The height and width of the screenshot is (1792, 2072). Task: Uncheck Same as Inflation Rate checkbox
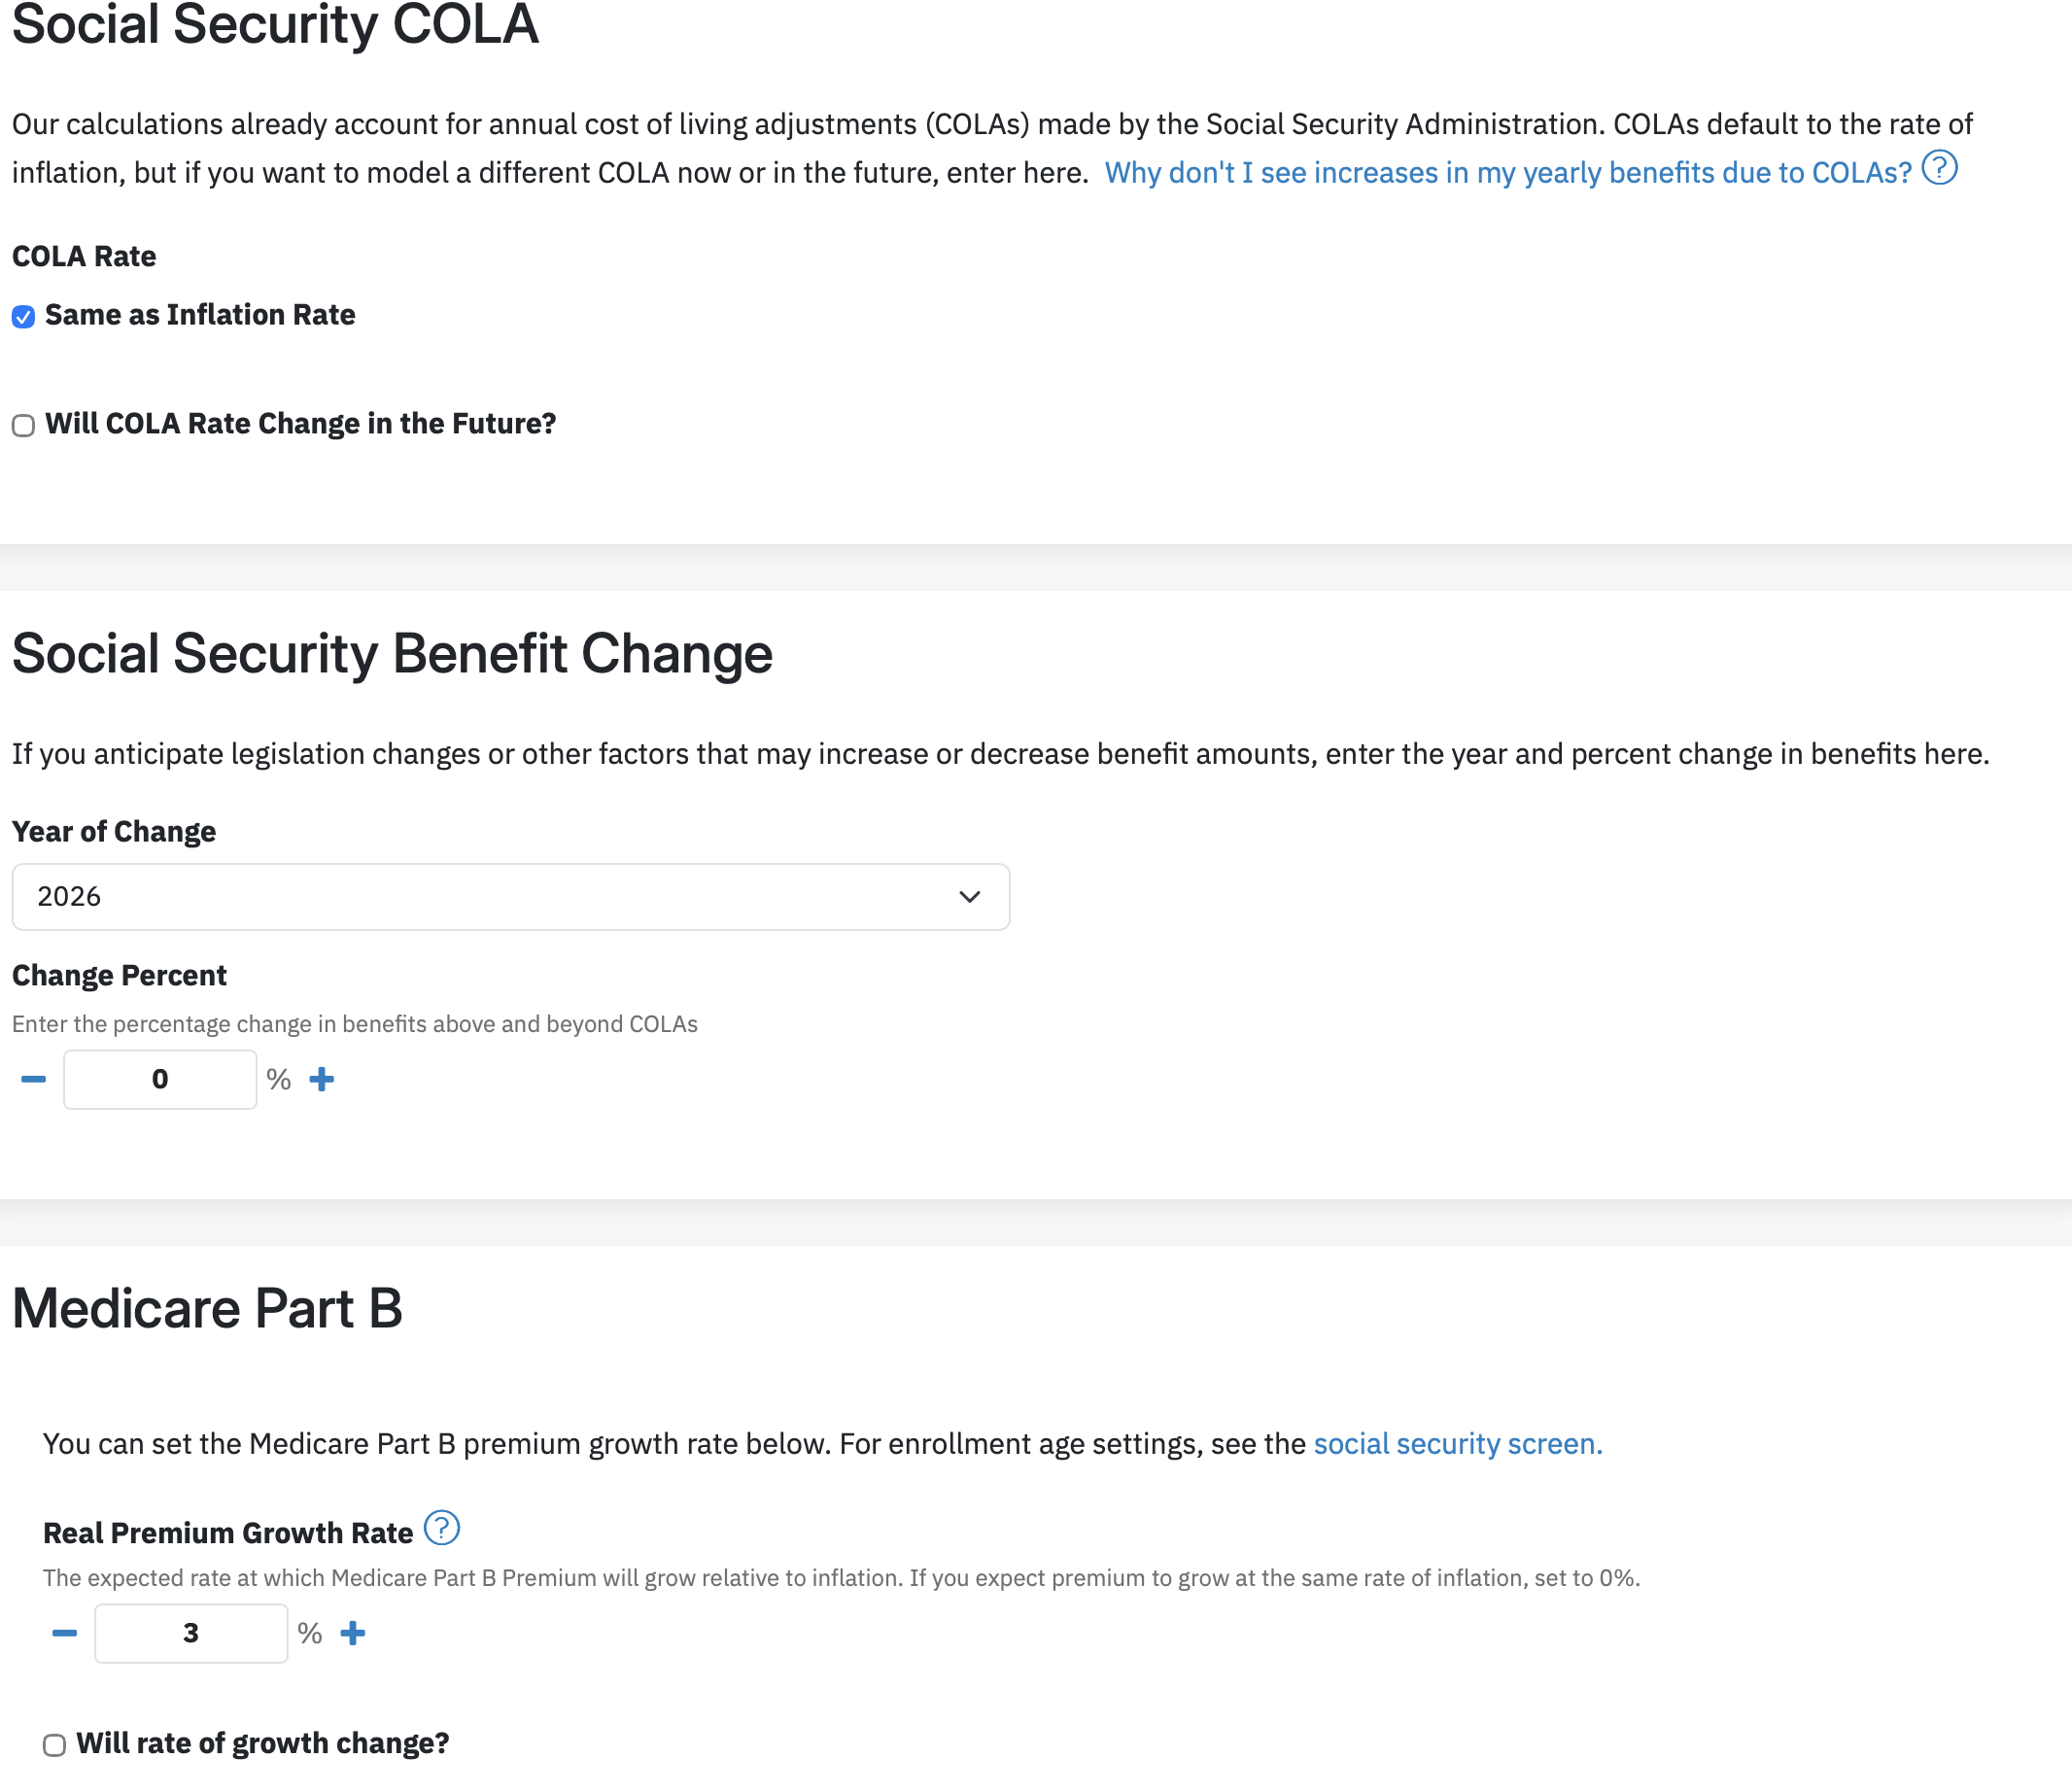coord(23,317)
